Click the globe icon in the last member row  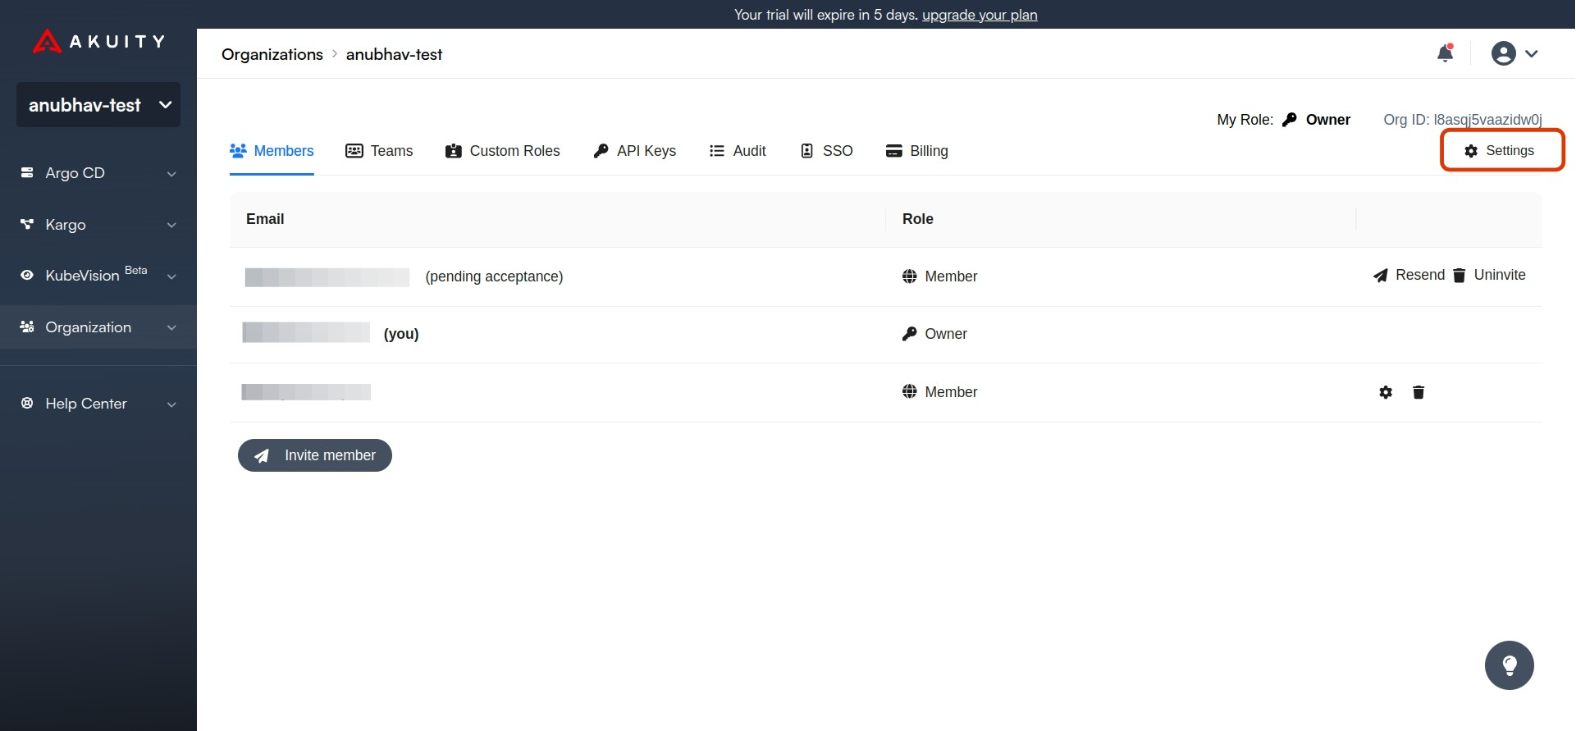[x=909, y=392]
